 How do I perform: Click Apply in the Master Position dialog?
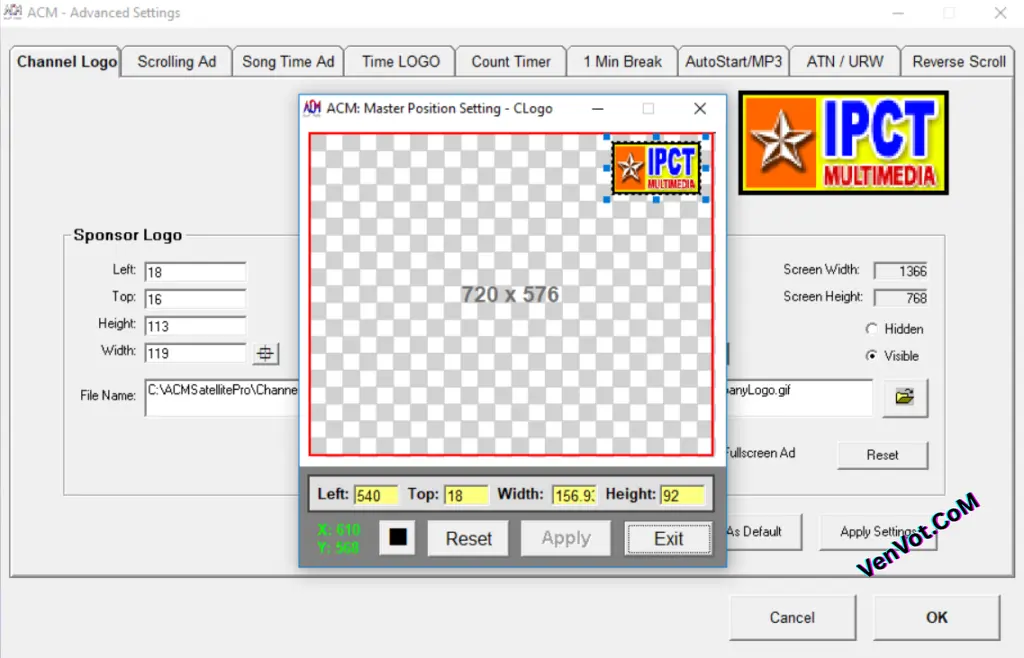[x=565, y=537]
